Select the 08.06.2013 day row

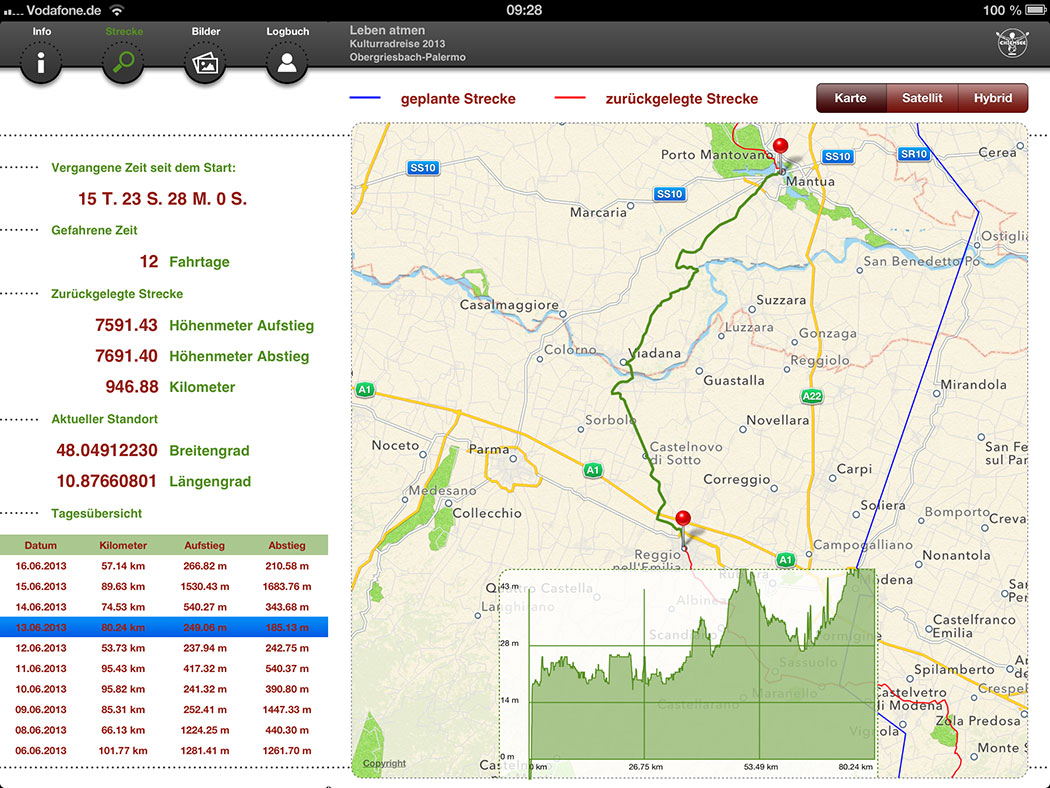pos(164,730)
